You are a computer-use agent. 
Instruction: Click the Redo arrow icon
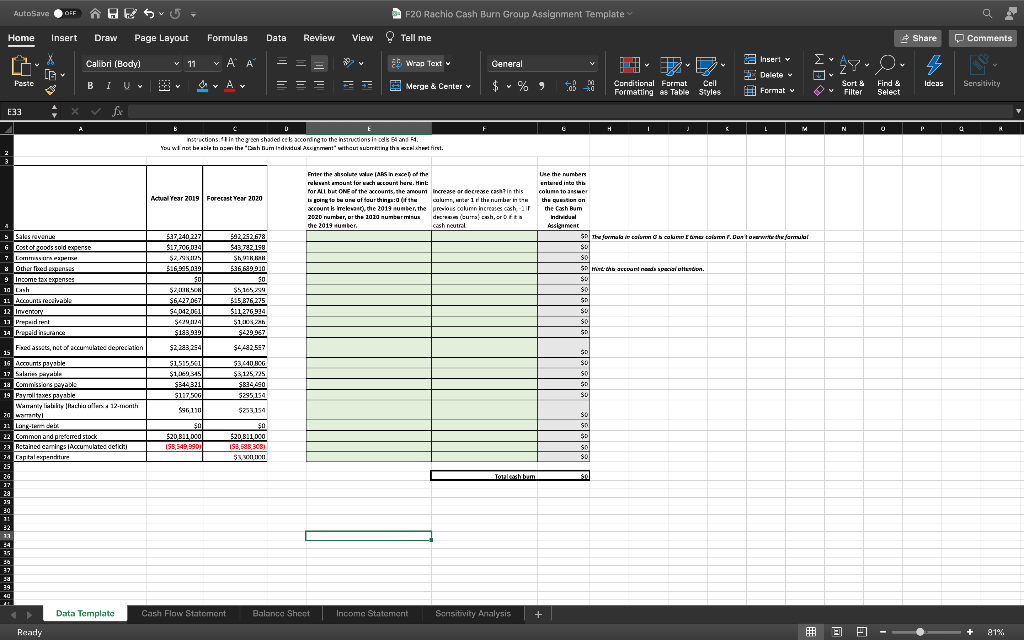coord(174,14)
